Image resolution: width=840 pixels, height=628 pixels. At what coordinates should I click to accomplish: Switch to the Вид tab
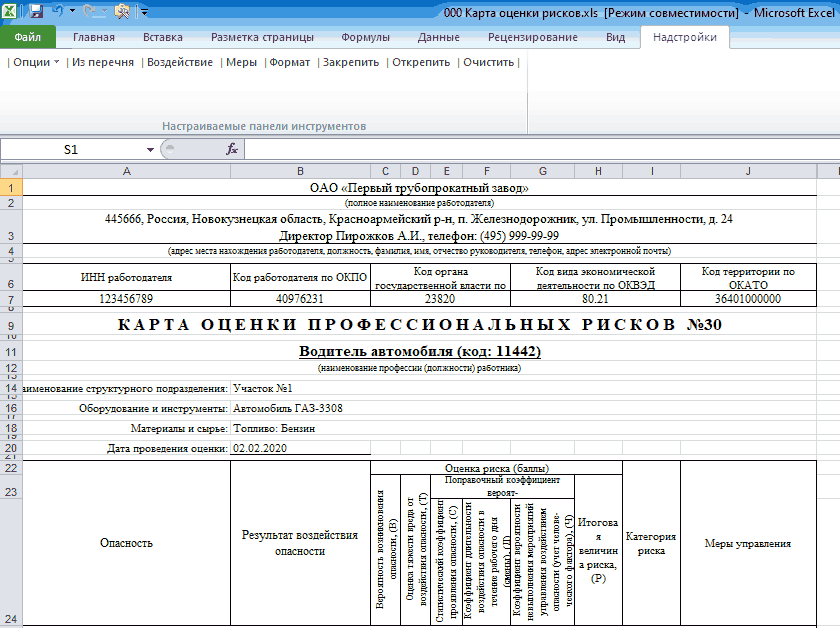click(x=616, y=37)
